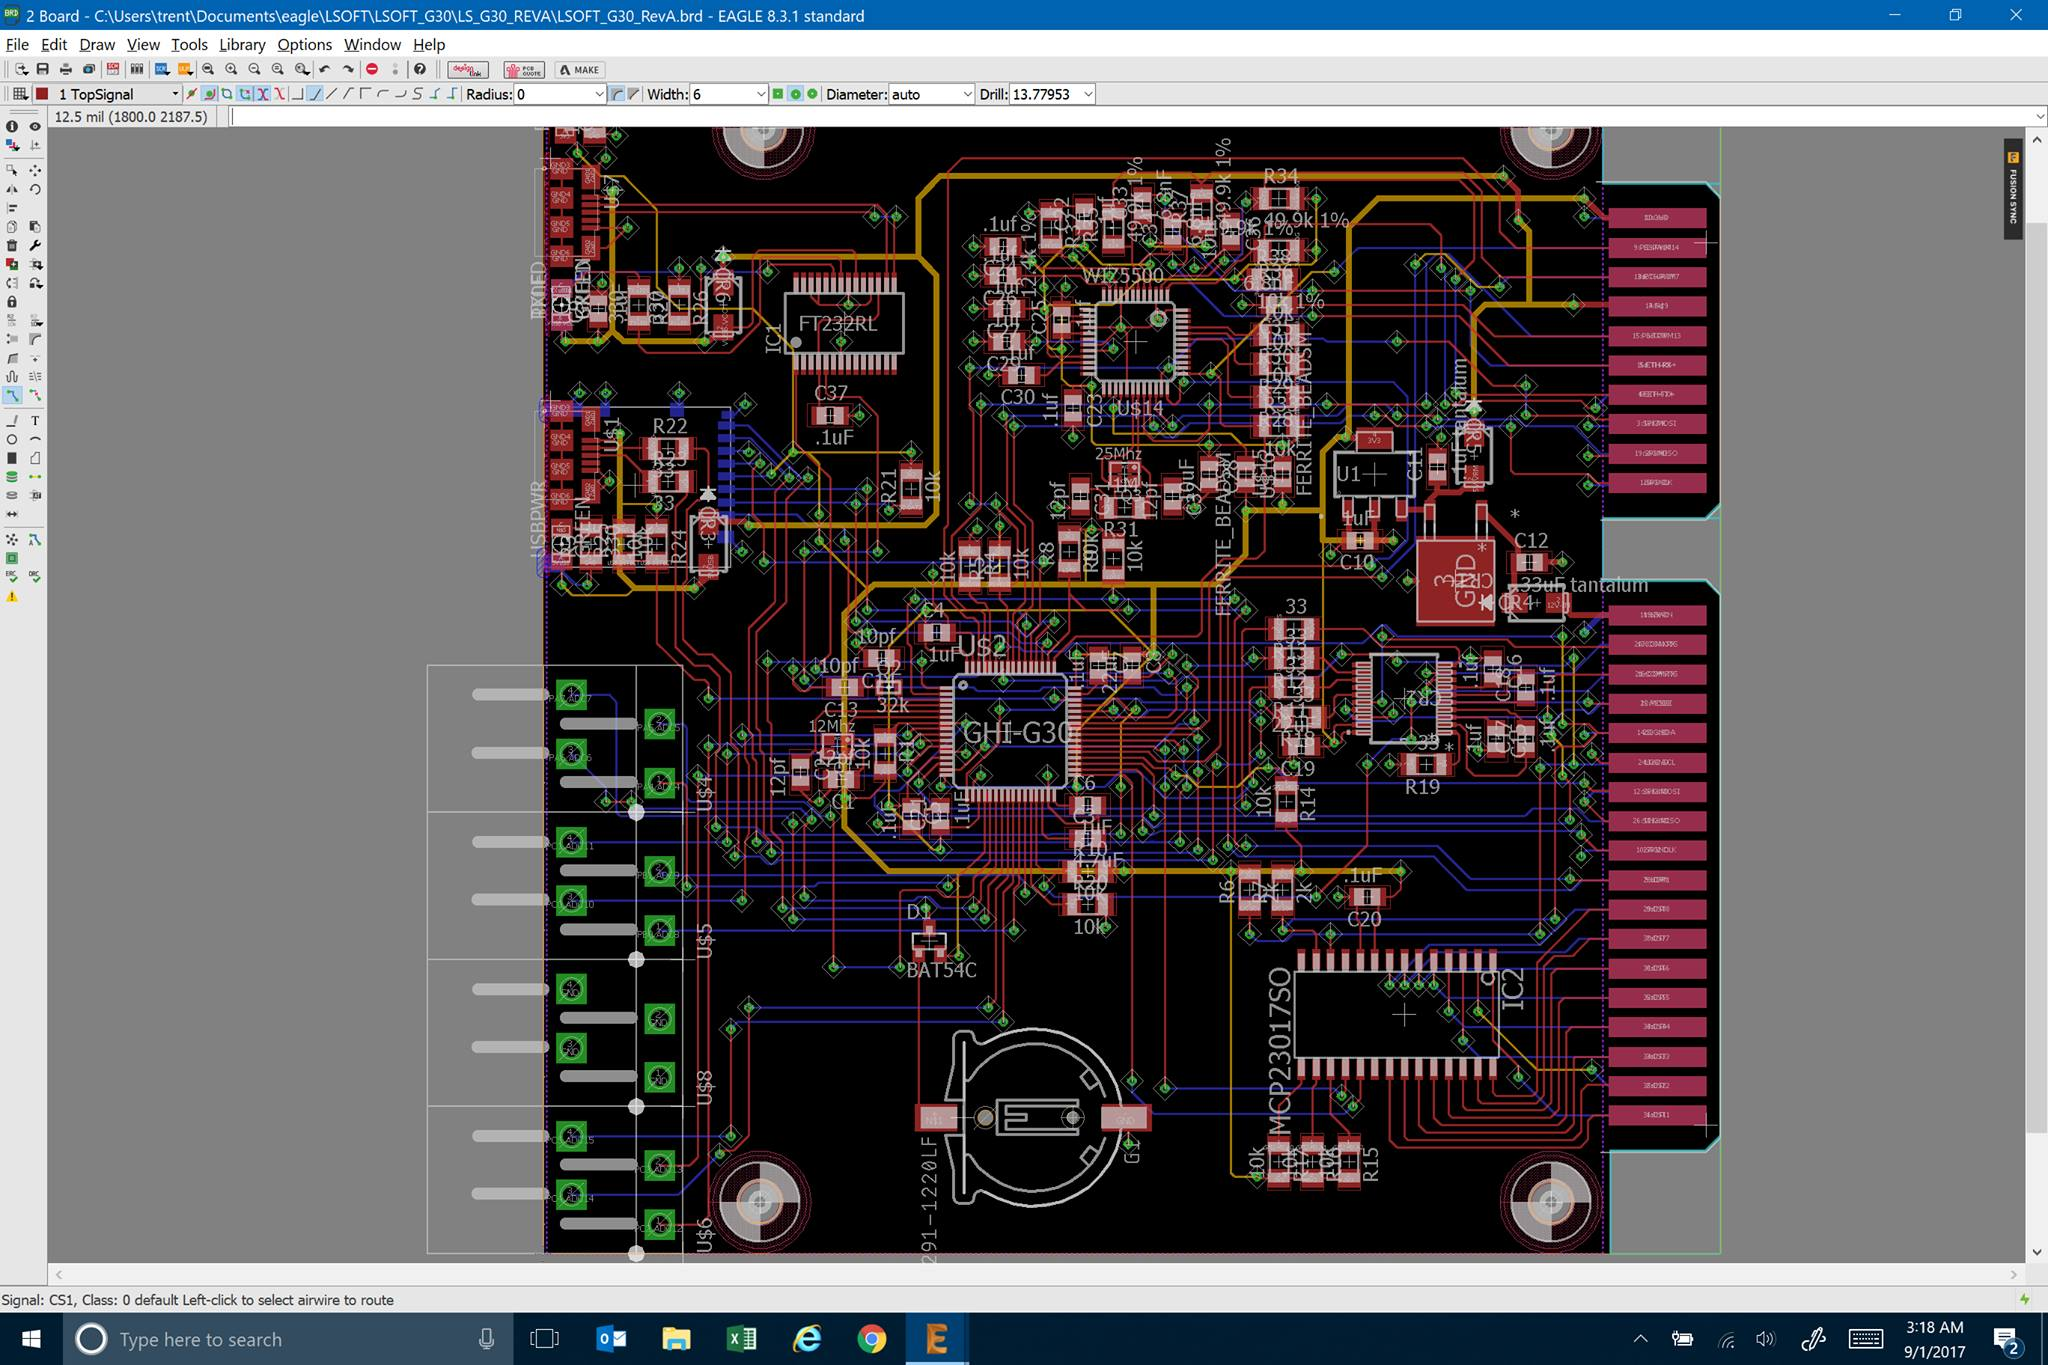Open the Library menu
Image resolution: width=2048 pixels, height=1365 pixels.
(242, 45)
